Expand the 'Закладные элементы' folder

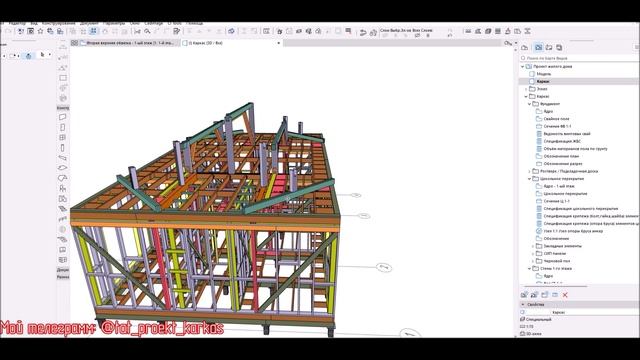click(533, 246)
